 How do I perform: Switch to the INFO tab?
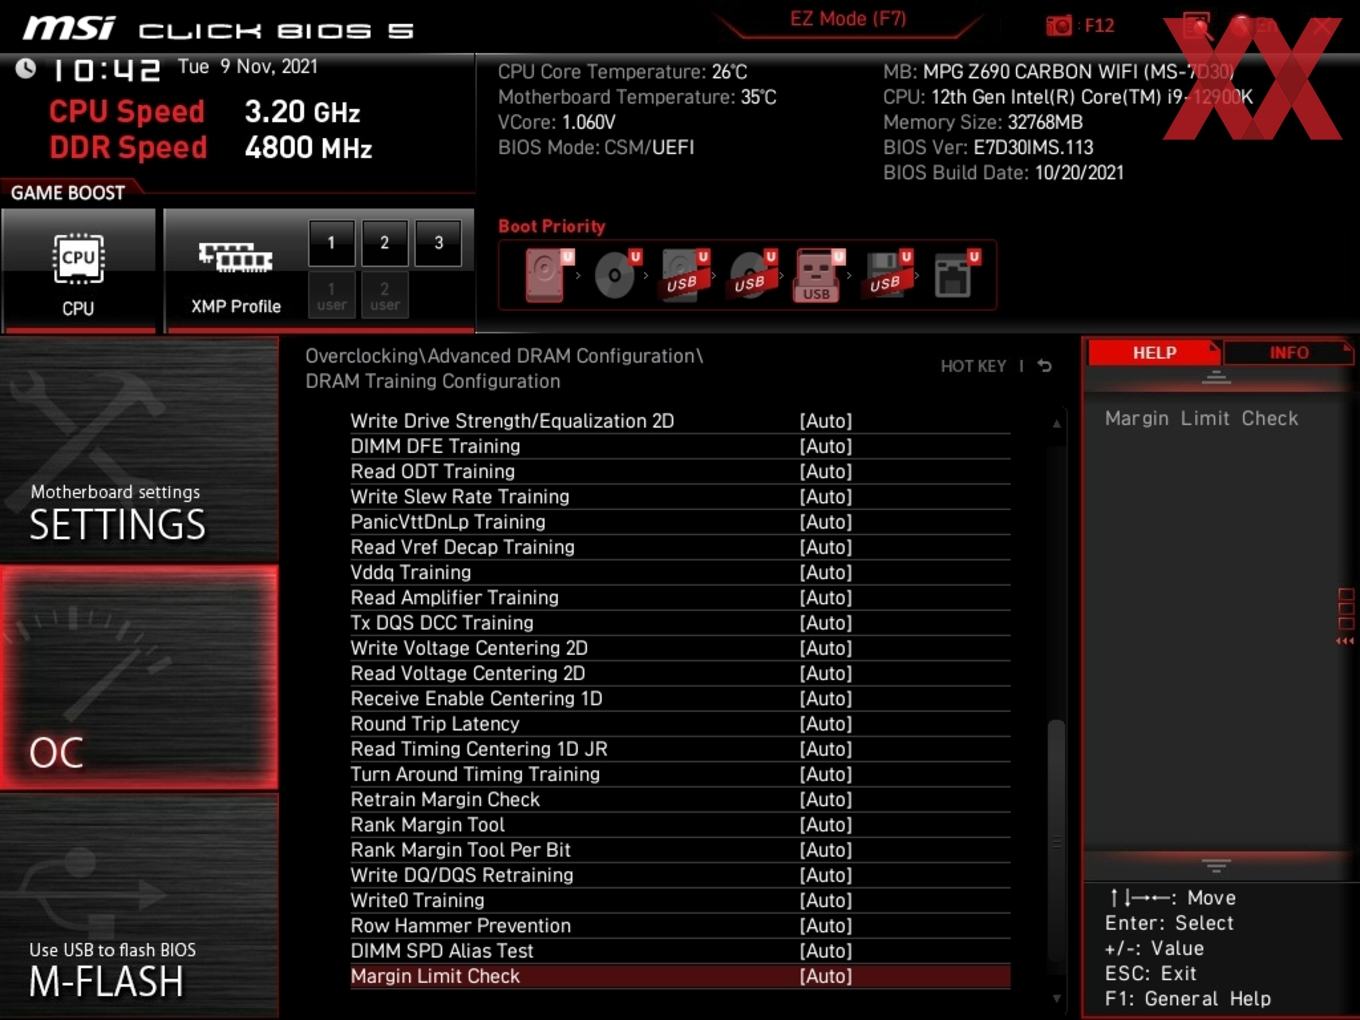(1288, 352)
